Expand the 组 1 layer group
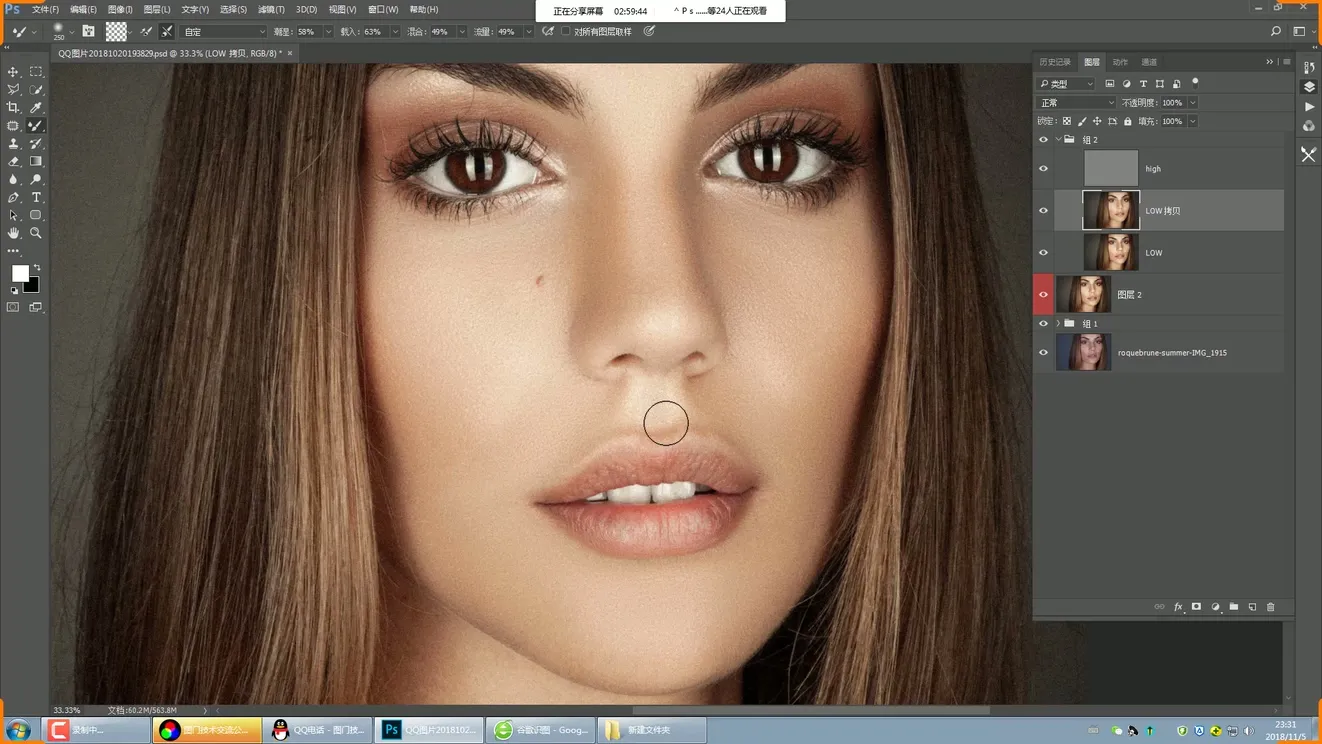This screenshot has height=744, width=1322. coord(1058,324)
